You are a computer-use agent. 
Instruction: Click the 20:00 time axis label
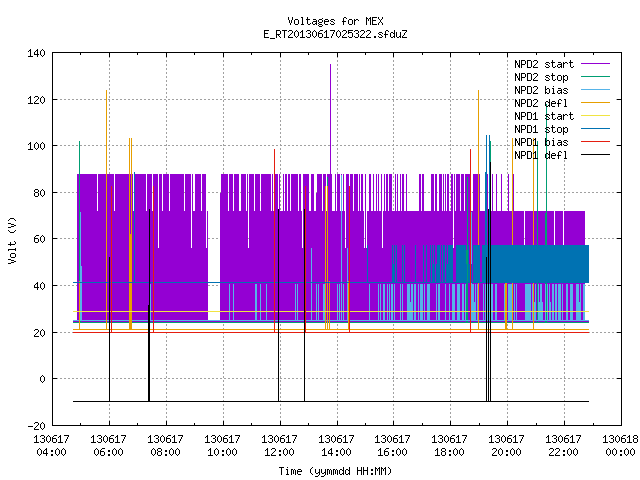[506, 446]
